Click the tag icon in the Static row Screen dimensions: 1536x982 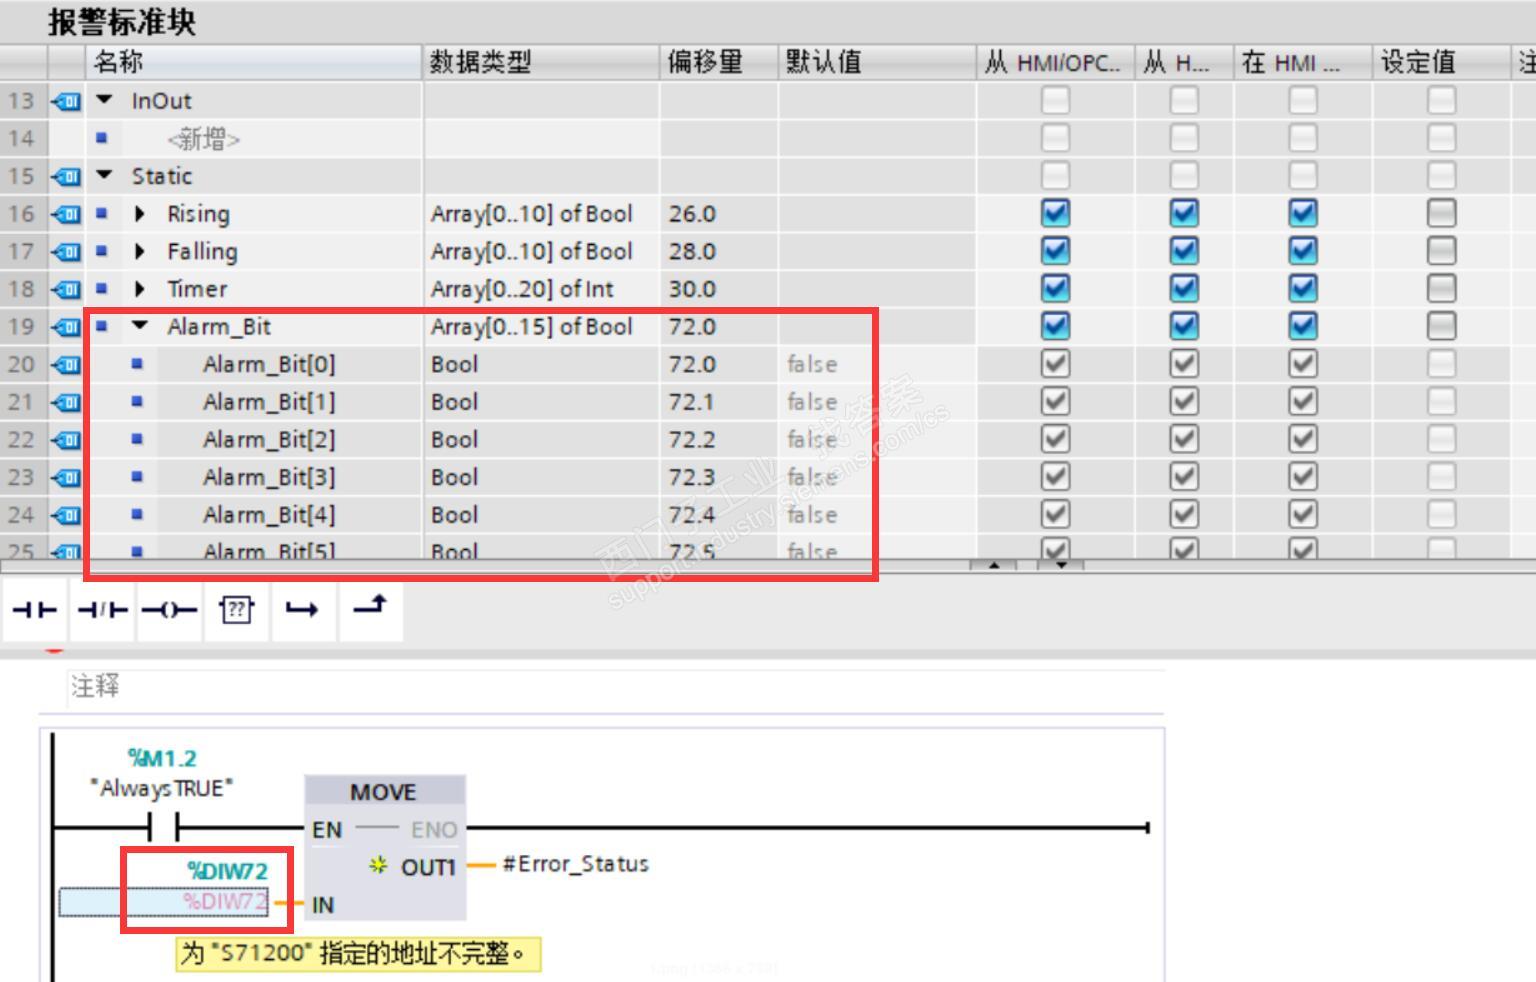point(66,176)
